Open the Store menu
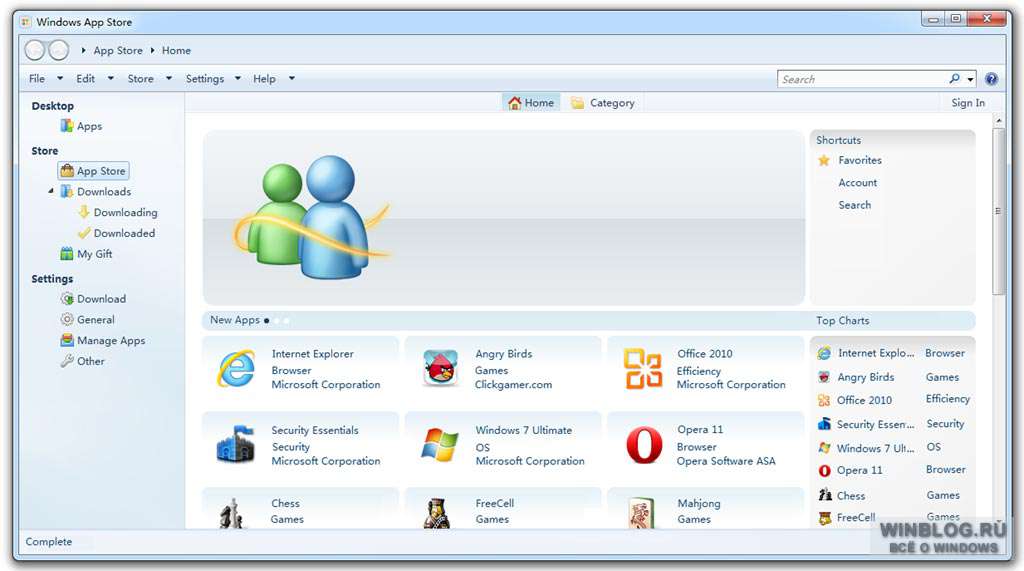Screen dimensions: 1024x571 [140, 78]
